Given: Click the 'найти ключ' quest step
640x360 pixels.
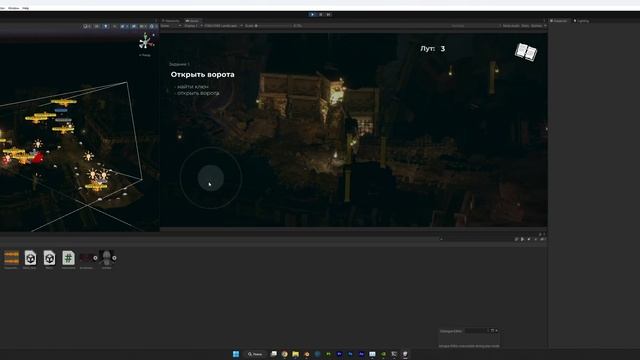Looking at the screenshot, I should pos(193,87).
